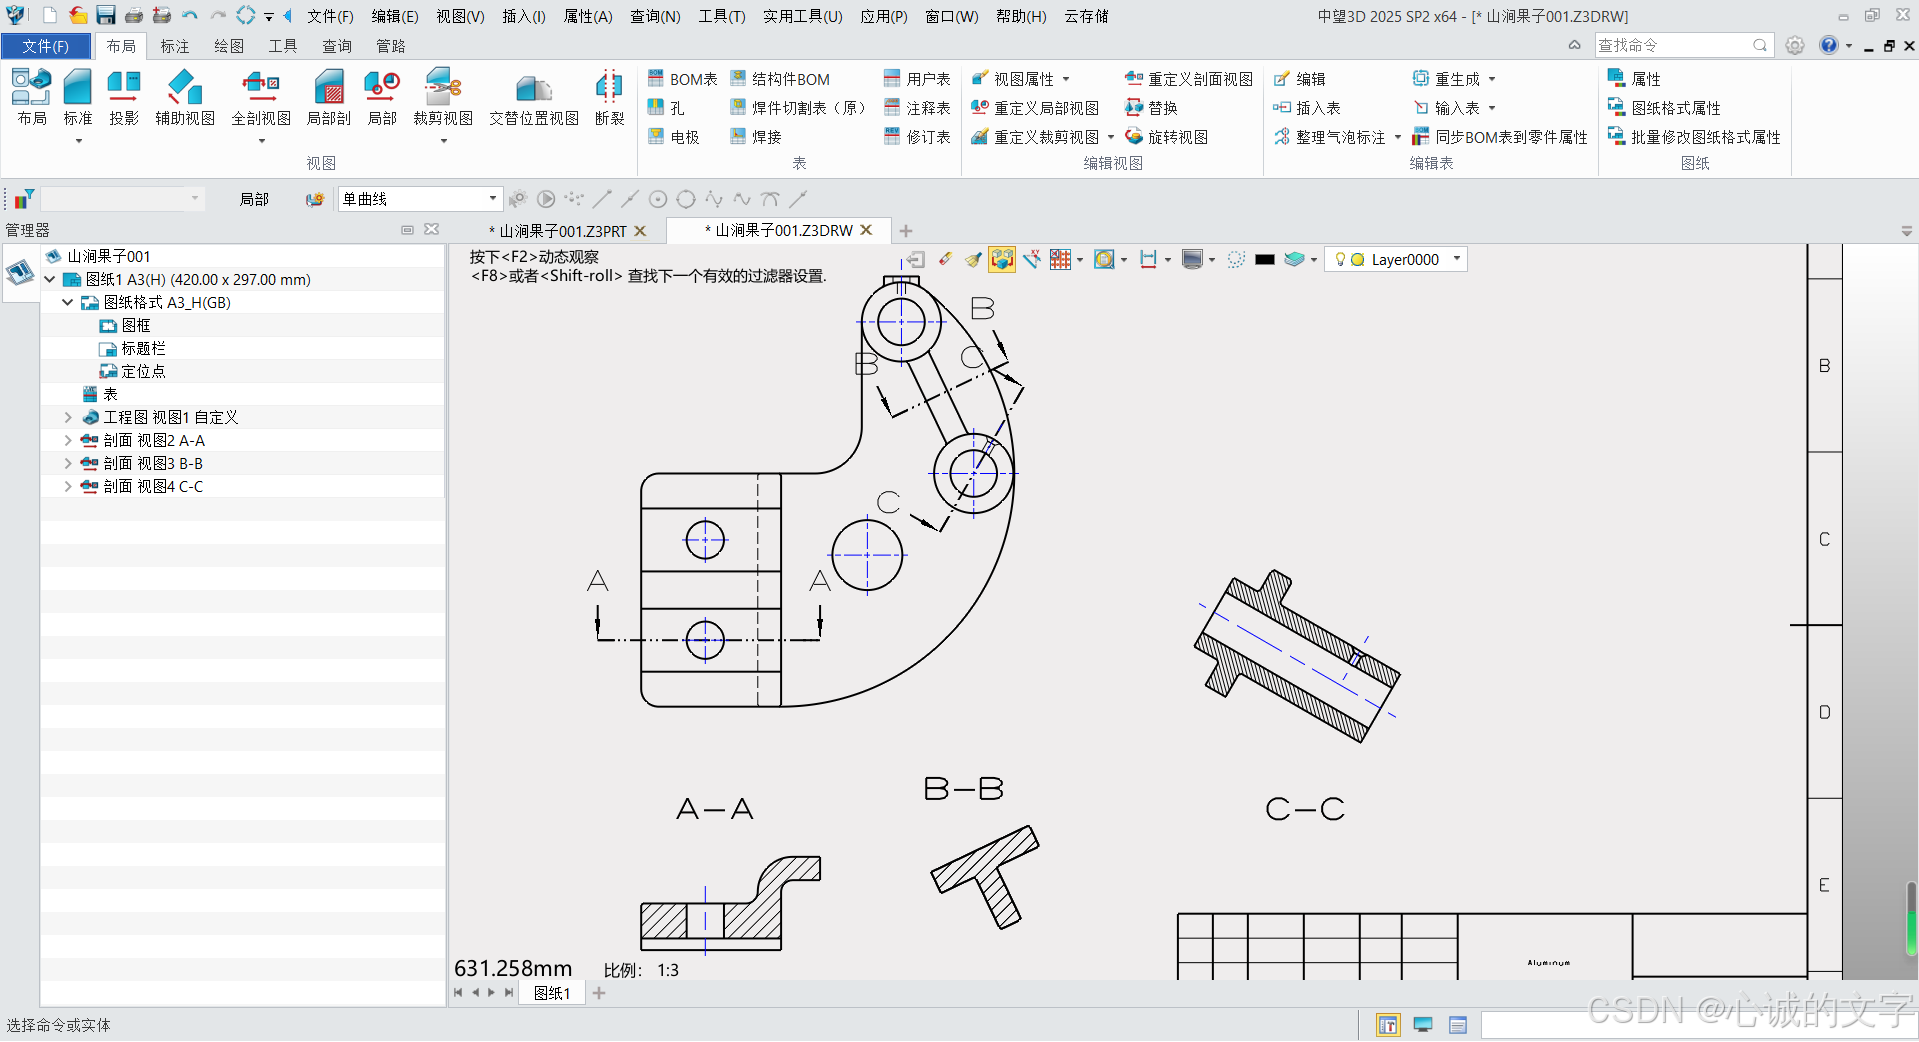Click the 图纸1 sheet tab at the bottom
This screenshot has width=1919, height=1042.
[x=552, y=993]
